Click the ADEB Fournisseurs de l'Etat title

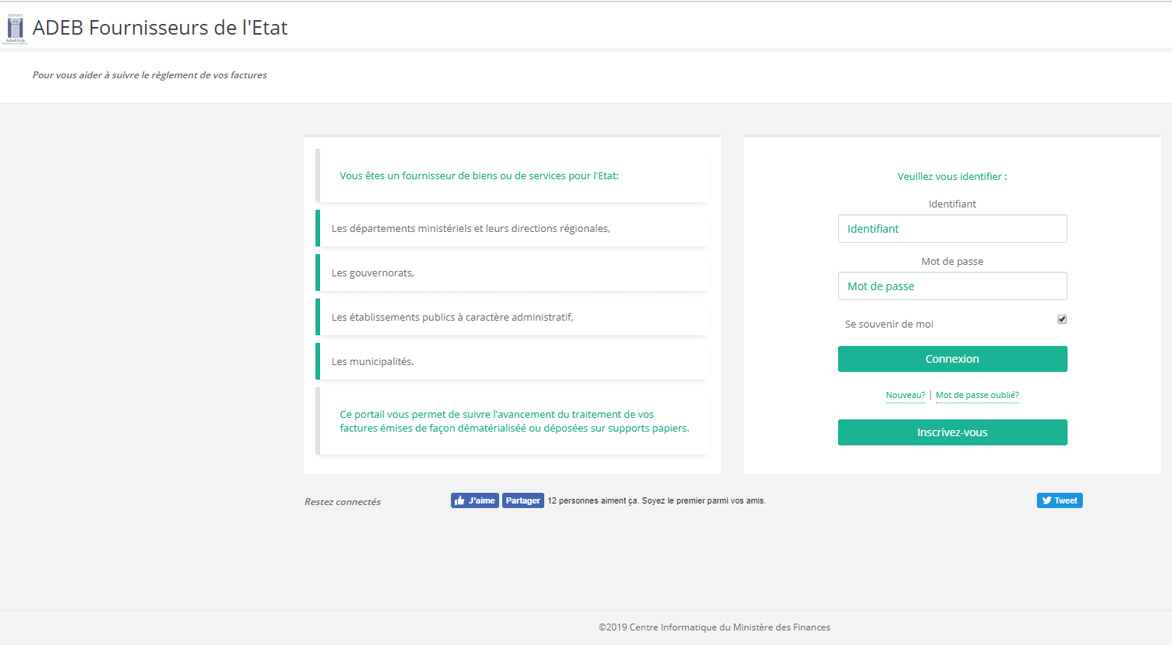point(160,28)
